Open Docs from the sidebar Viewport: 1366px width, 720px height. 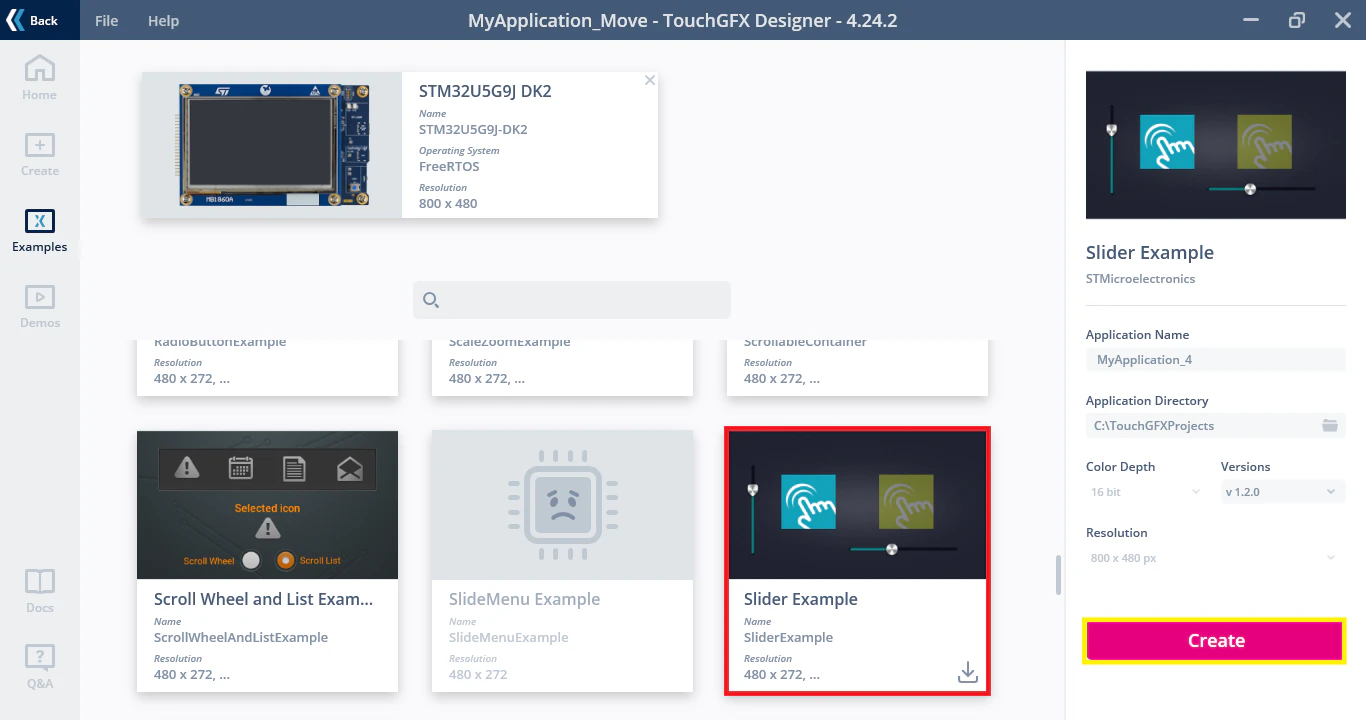pyautogui.click(x=40, y=592)
